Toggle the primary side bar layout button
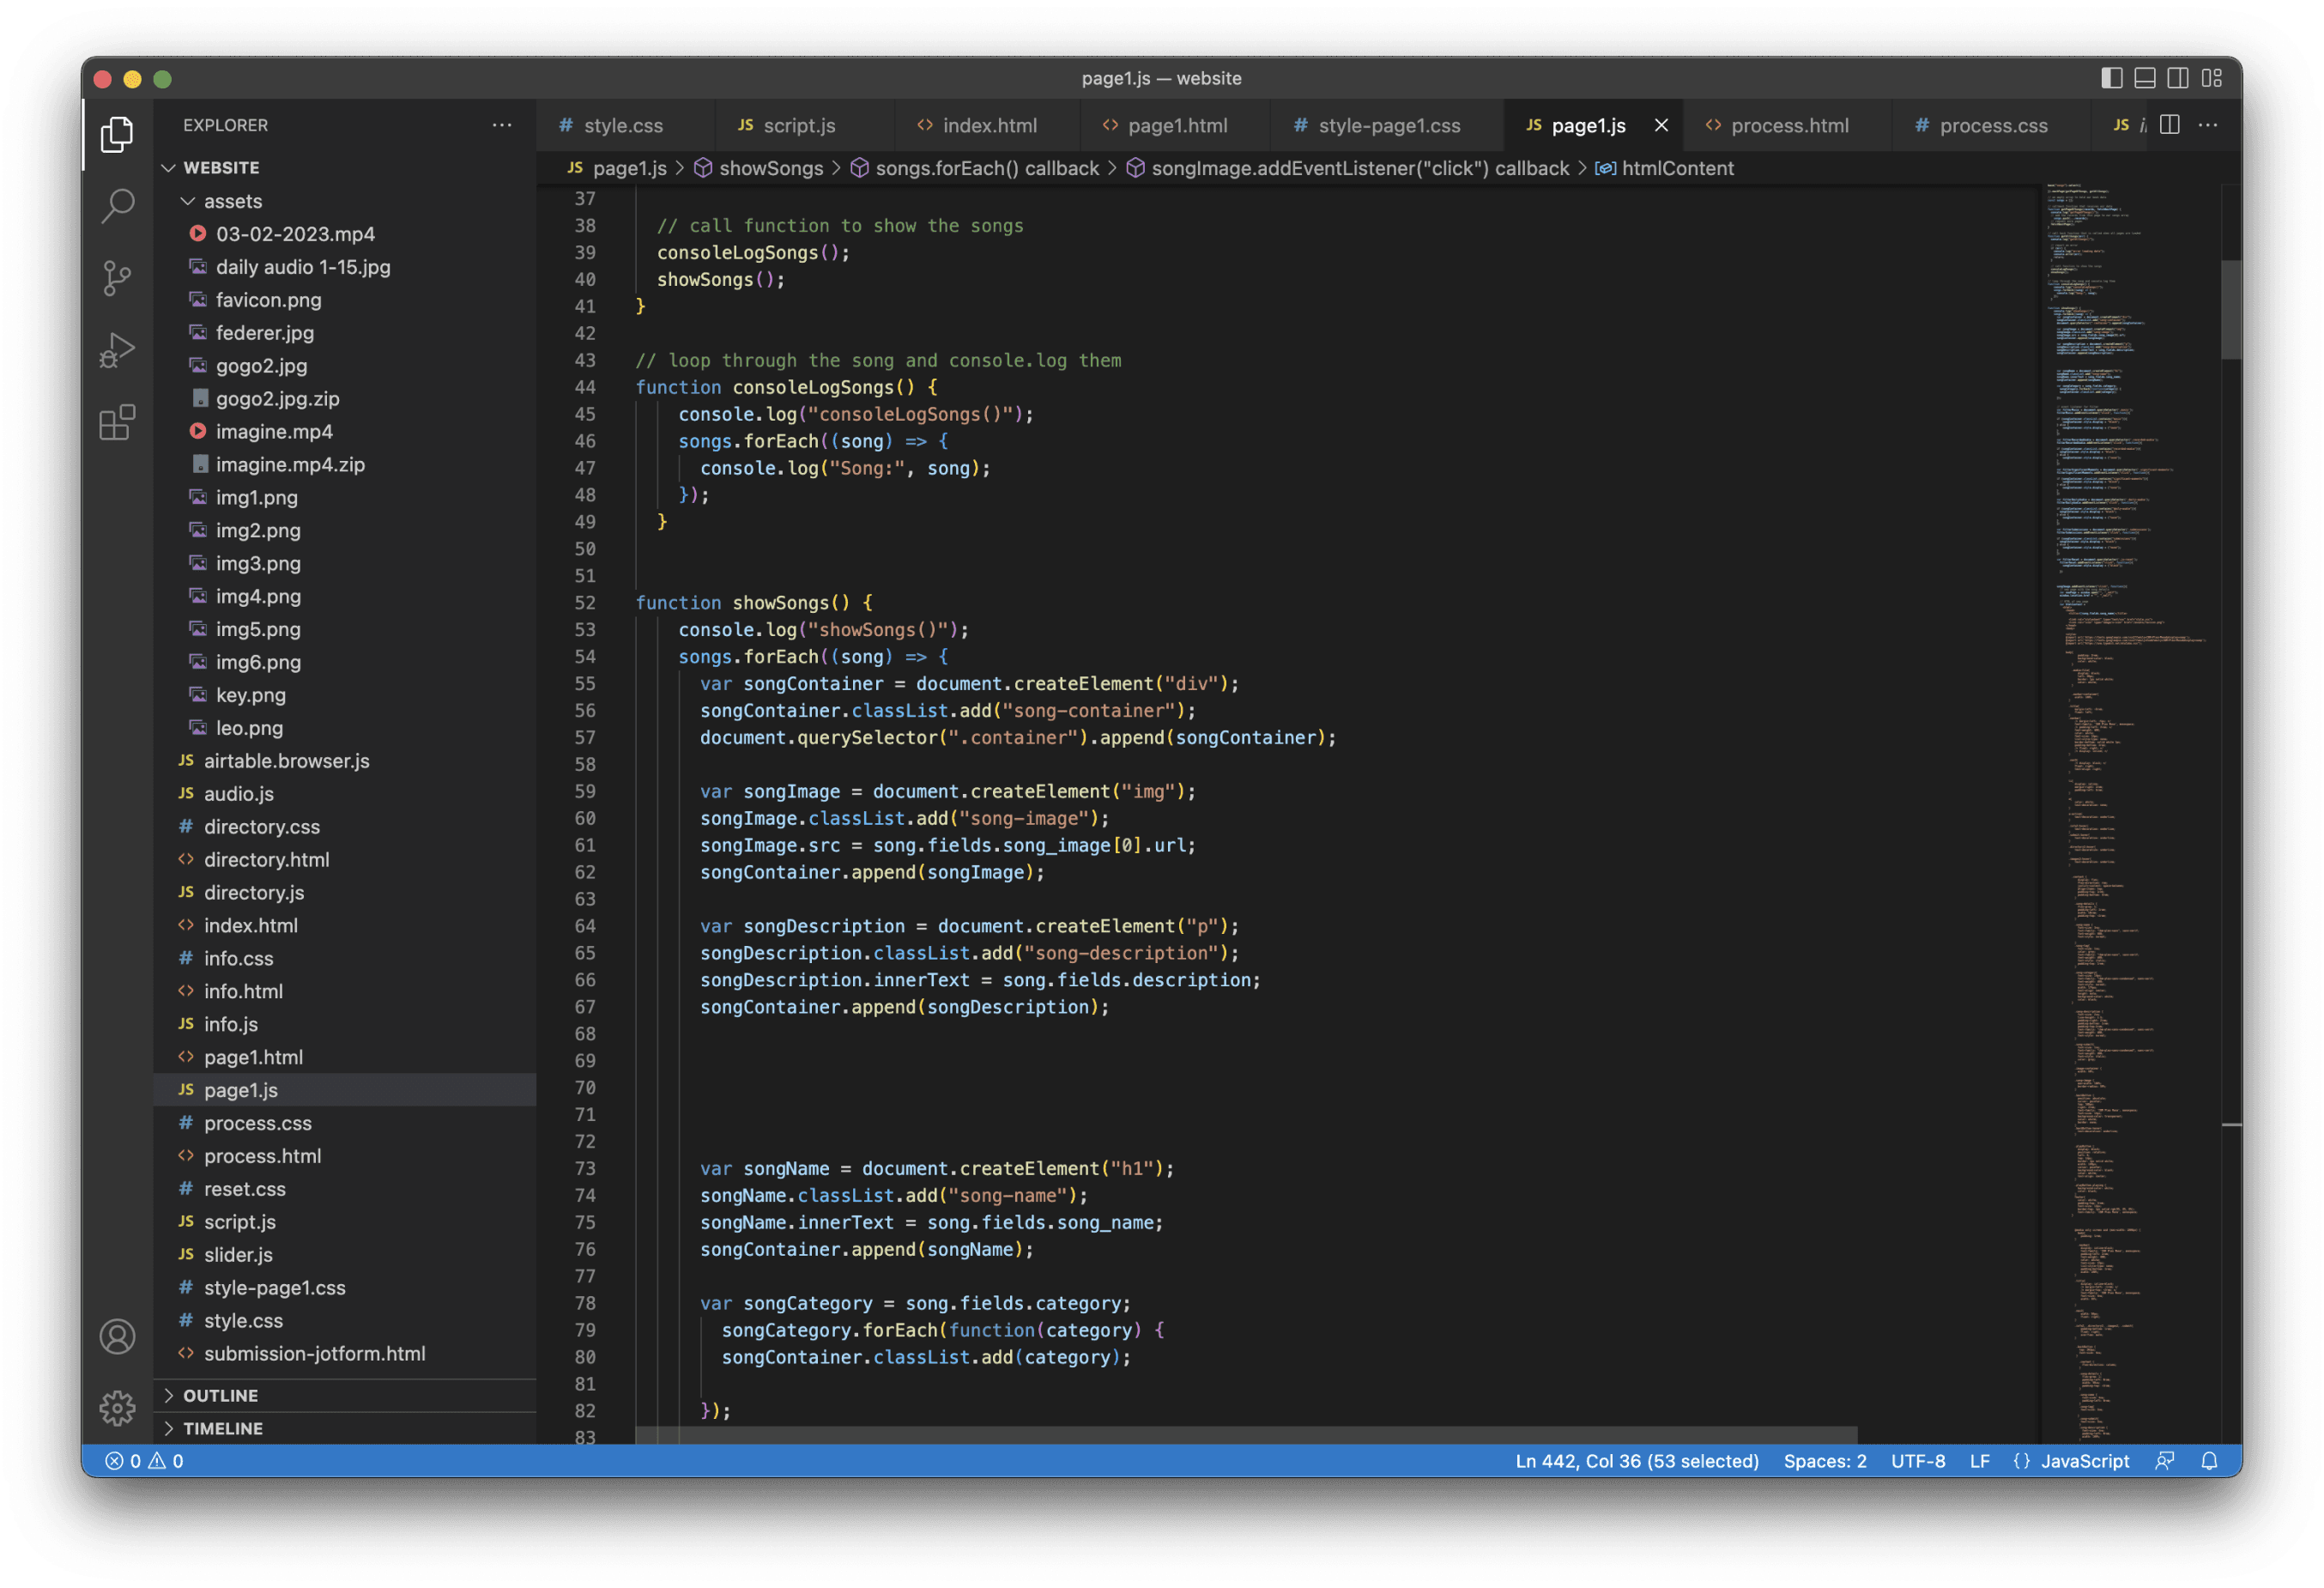This screenshot has height=1588, width=2324. [x=2111, y=78]
